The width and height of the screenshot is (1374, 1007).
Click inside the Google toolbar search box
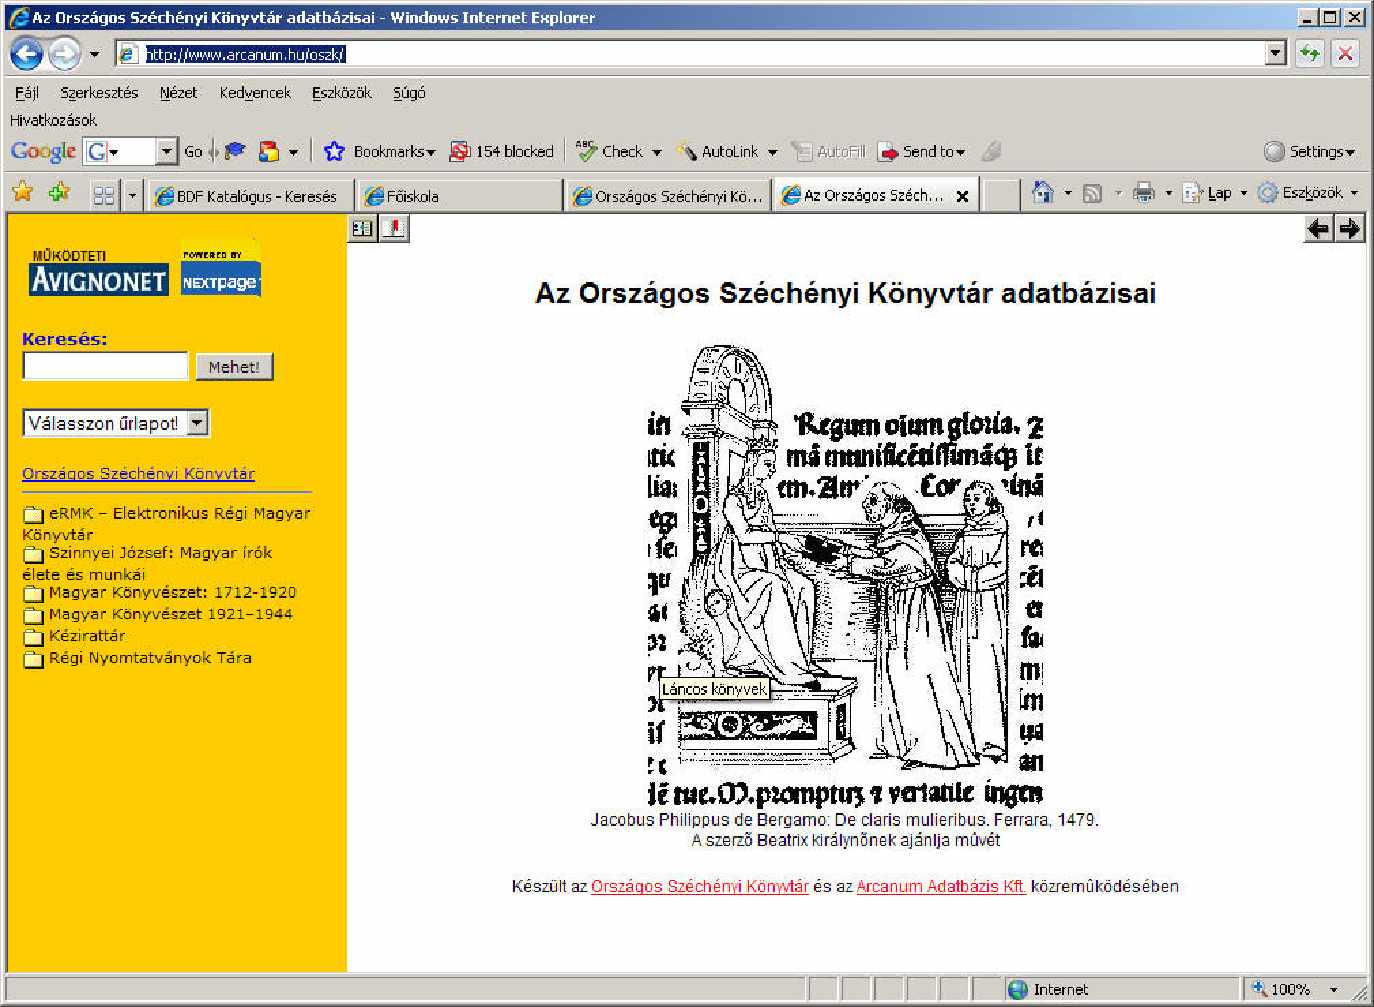(x=121, y=151)
